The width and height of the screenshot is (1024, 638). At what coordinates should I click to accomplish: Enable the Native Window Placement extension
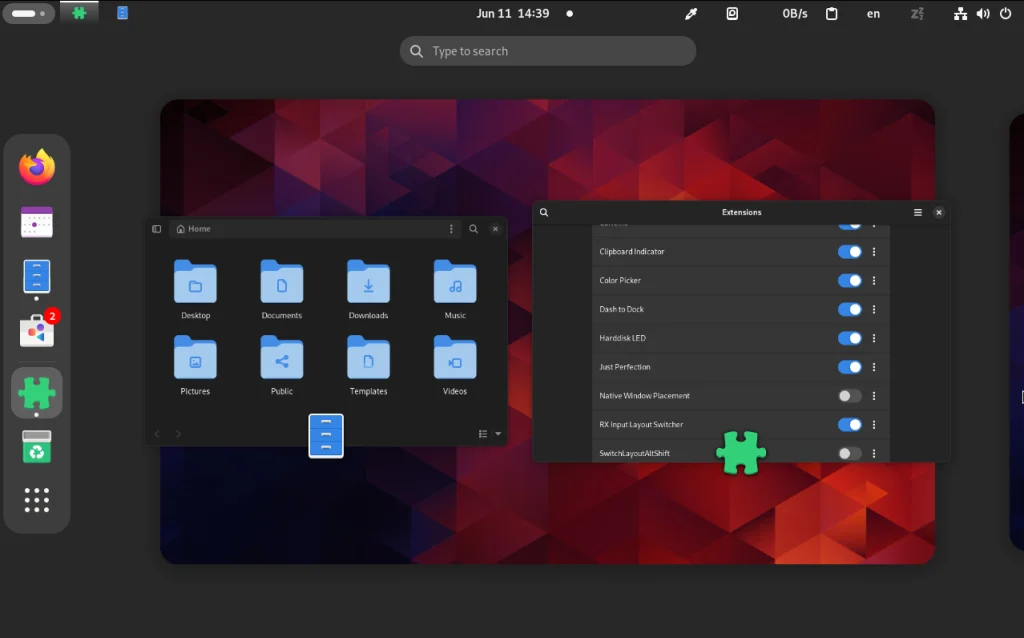pos(849,396)
